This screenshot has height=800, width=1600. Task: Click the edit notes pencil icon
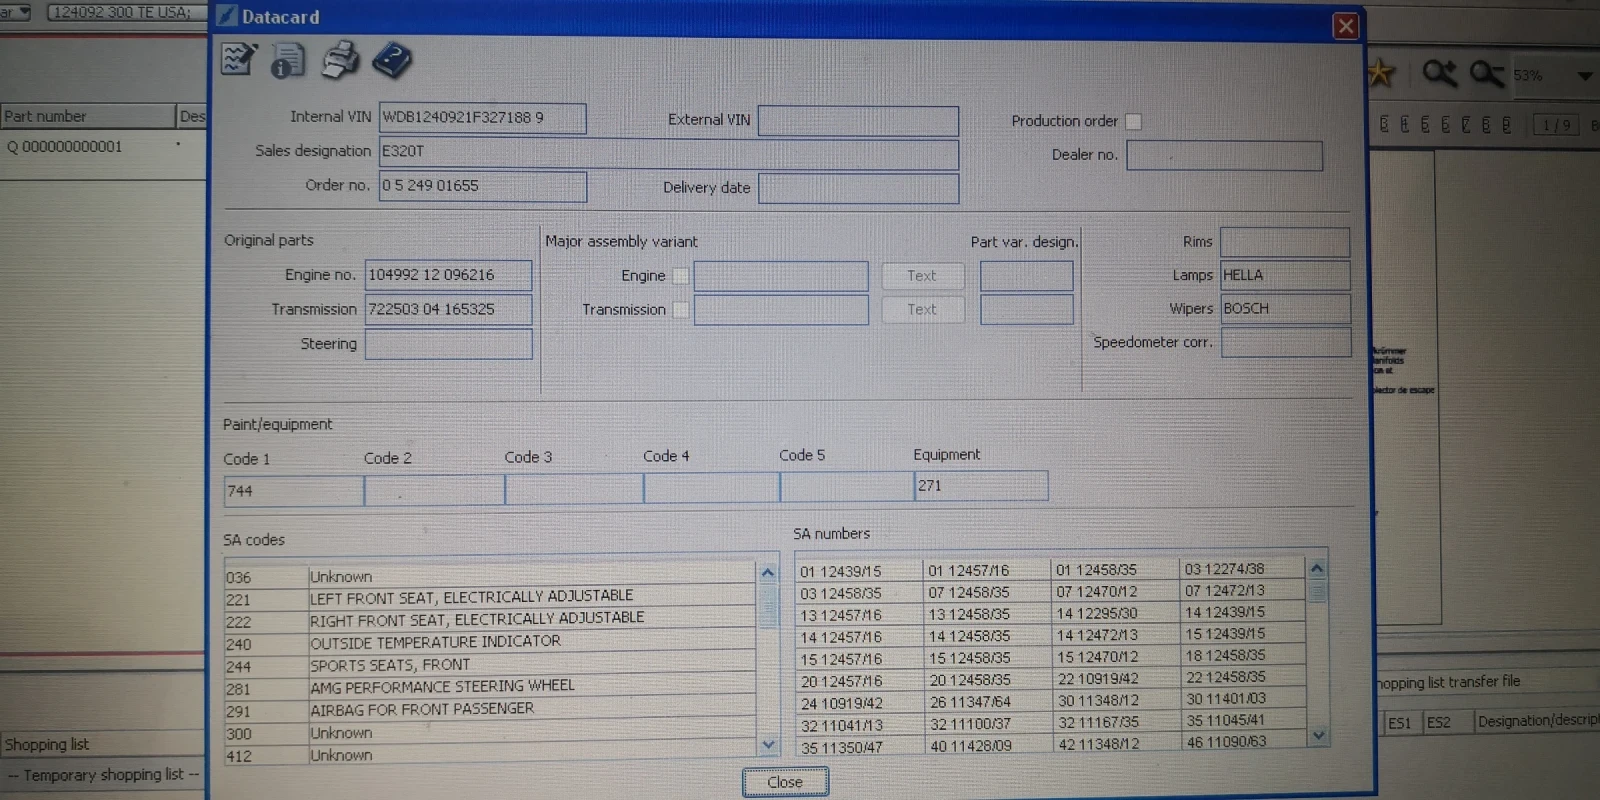[238, 60]
